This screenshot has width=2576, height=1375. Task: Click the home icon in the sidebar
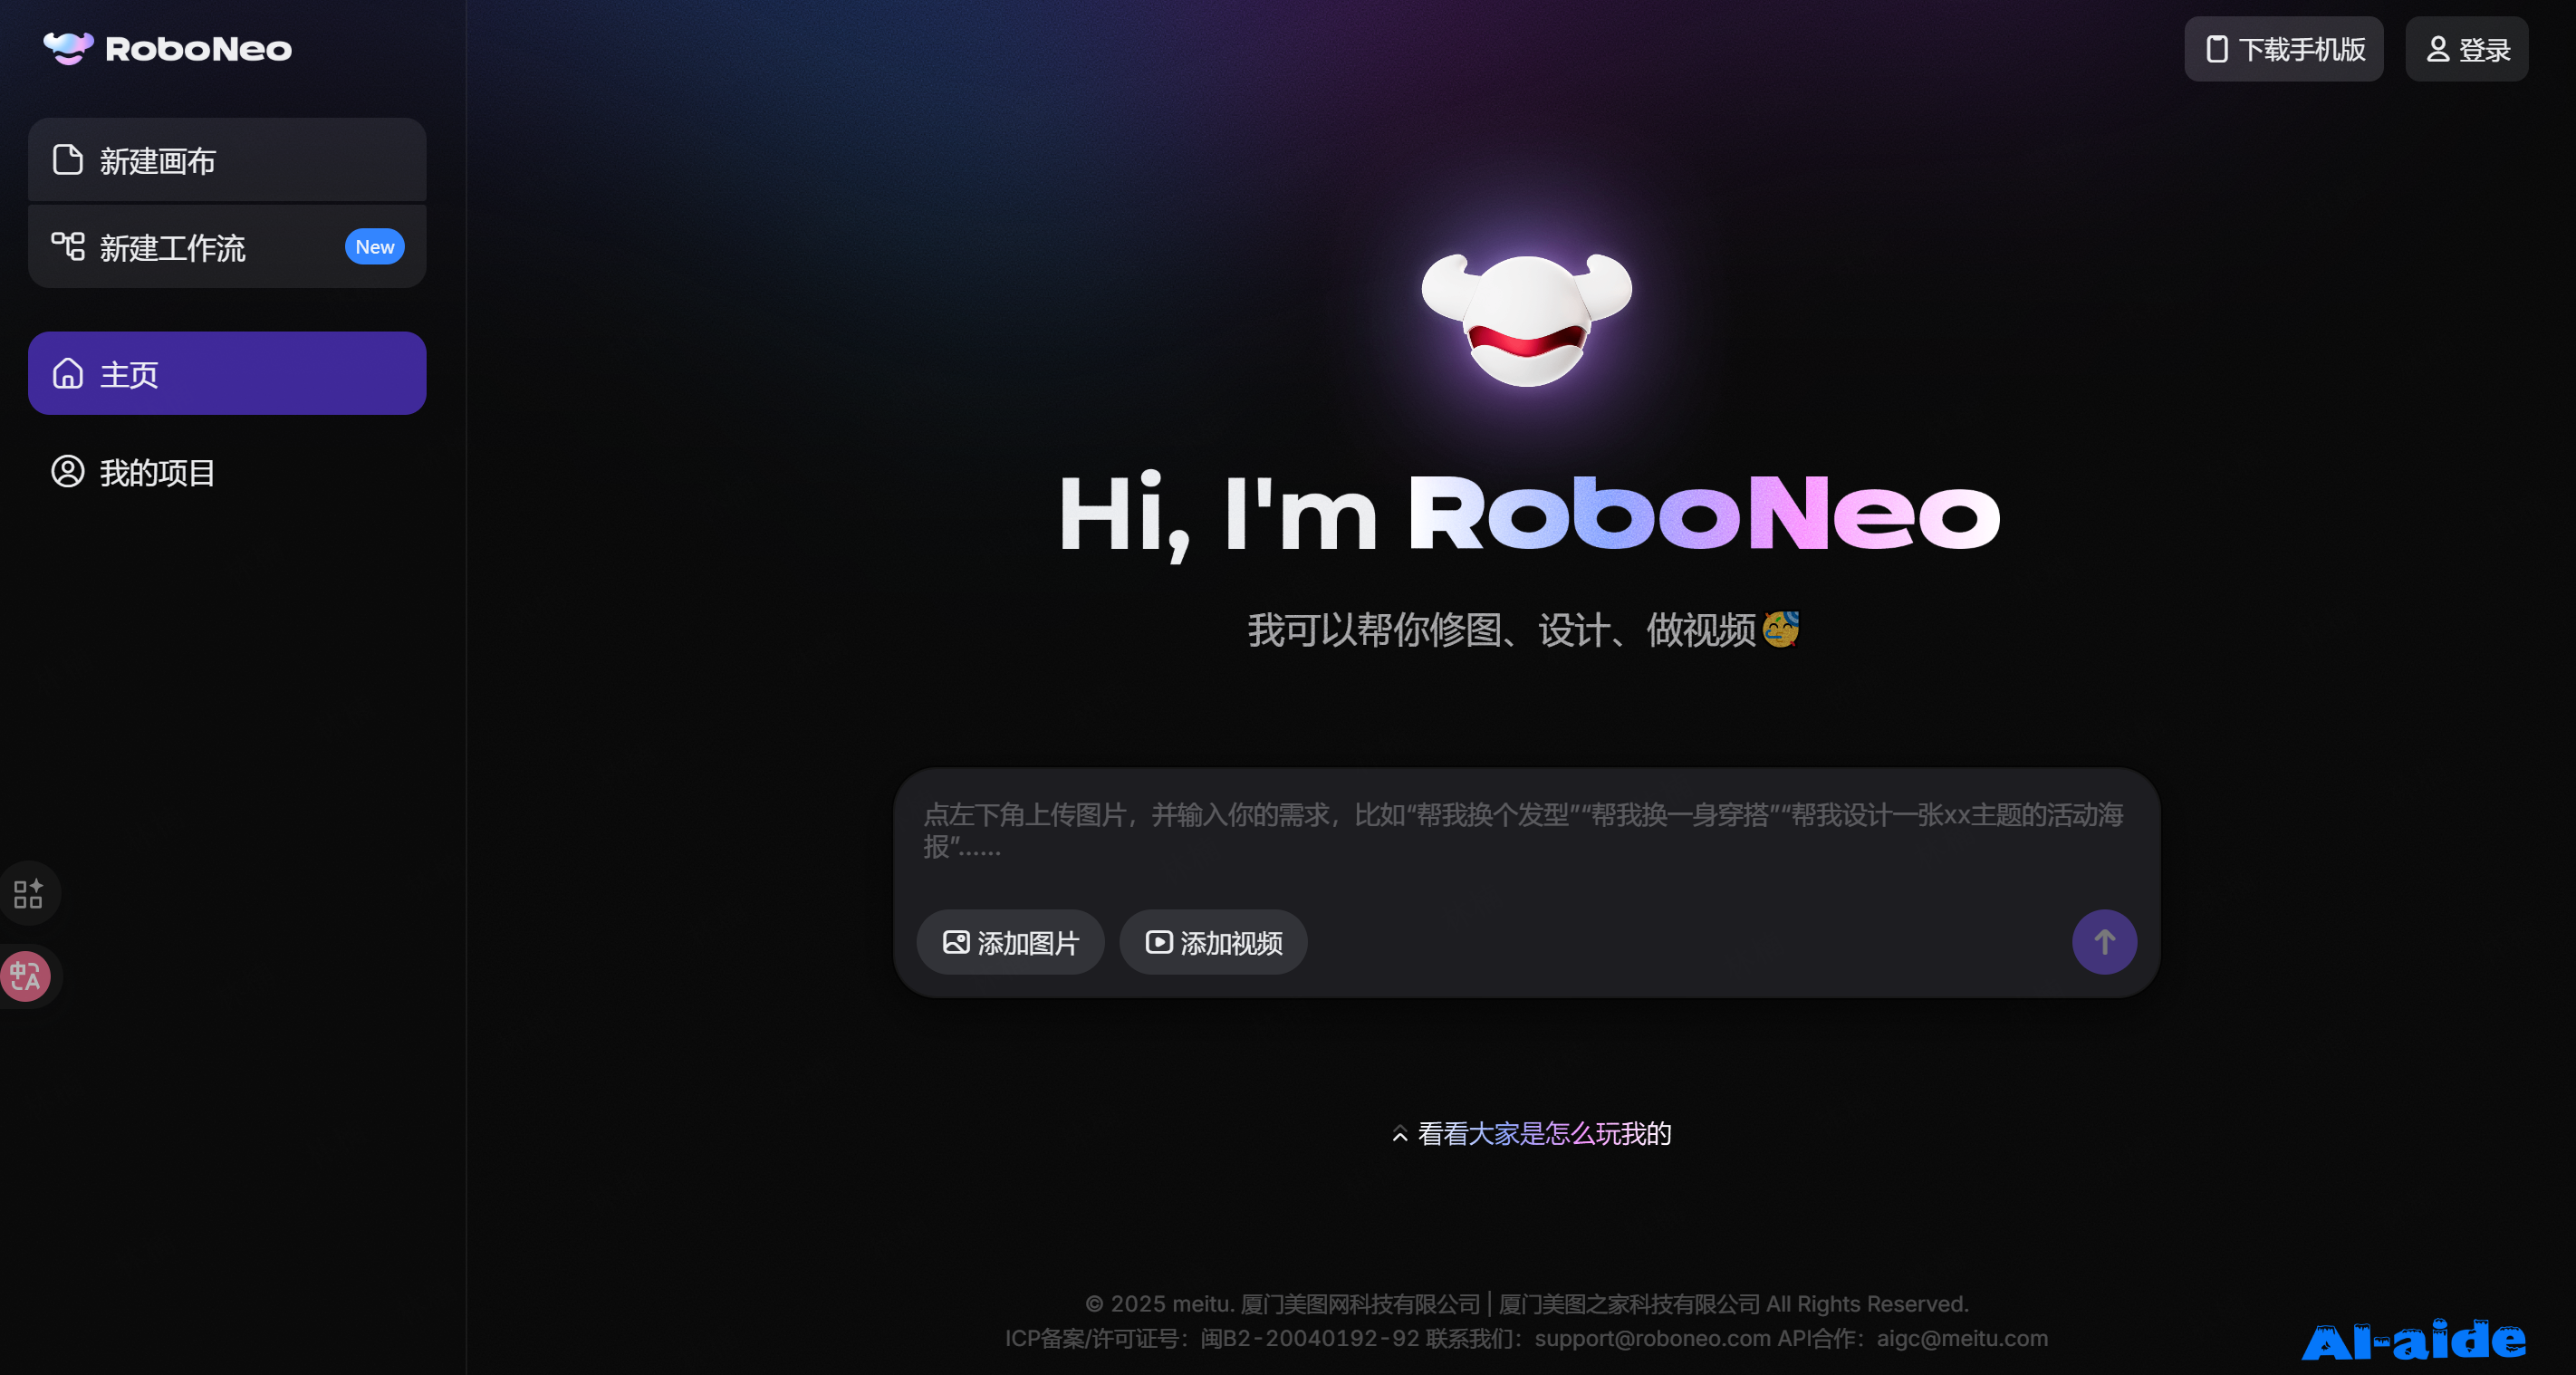[68, 373]
